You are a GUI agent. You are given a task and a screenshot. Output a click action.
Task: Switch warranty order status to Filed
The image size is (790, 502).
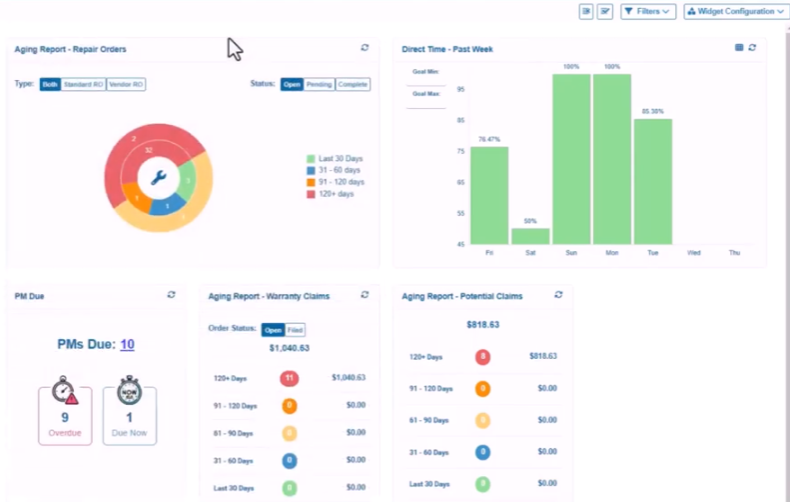tap(296, 330)
